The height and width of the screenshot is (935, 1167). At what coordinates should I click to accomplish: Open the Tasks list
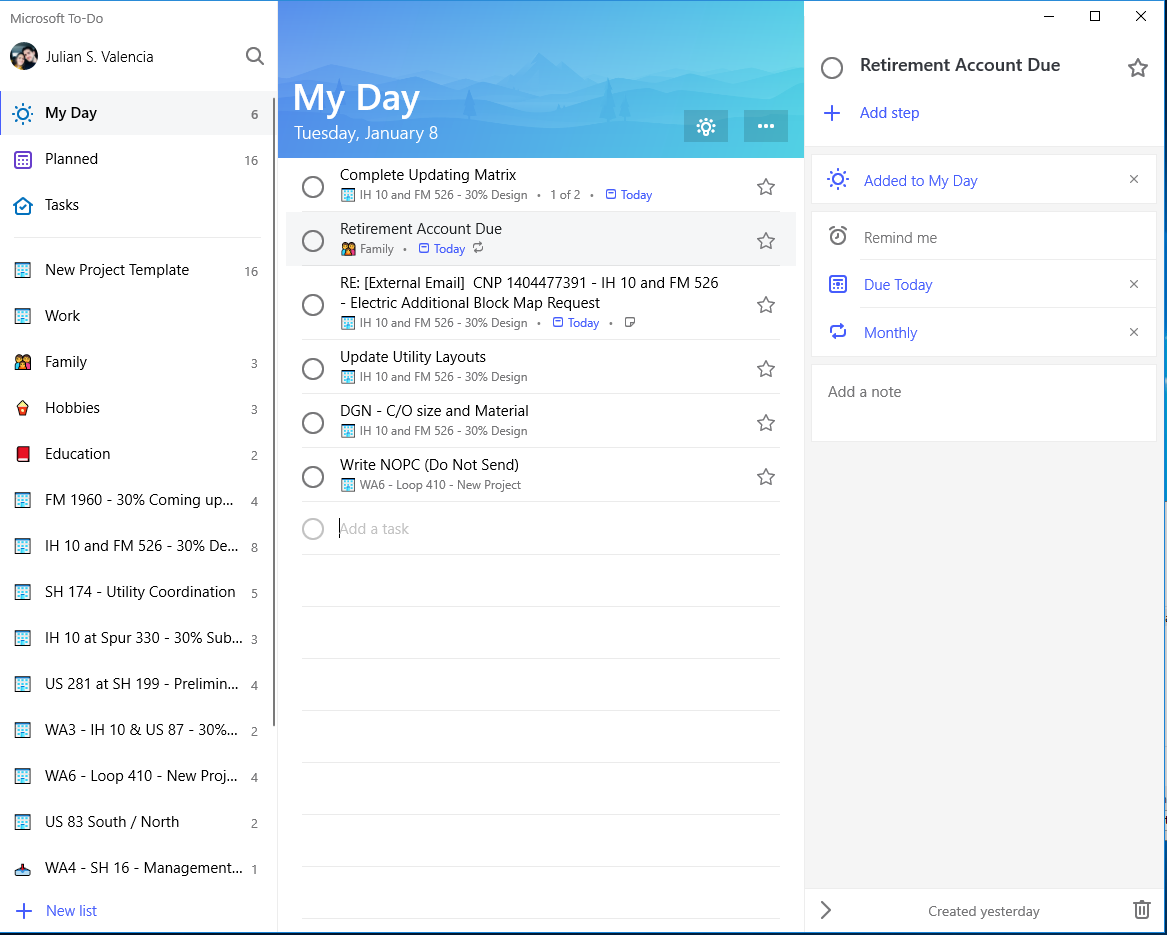(x=138, y=205)
